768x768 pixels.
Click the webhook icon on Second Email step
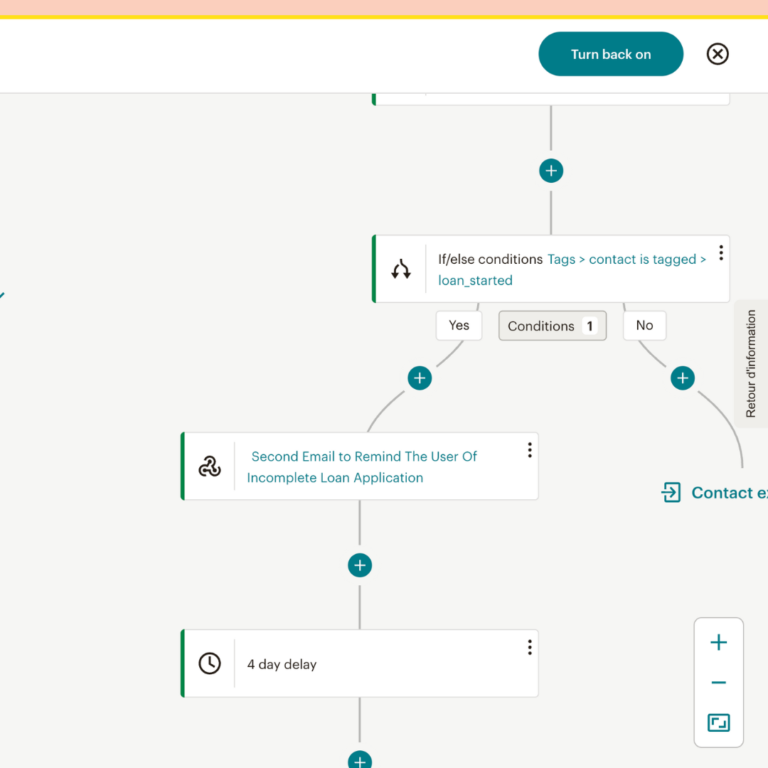[x=210, y=466]
